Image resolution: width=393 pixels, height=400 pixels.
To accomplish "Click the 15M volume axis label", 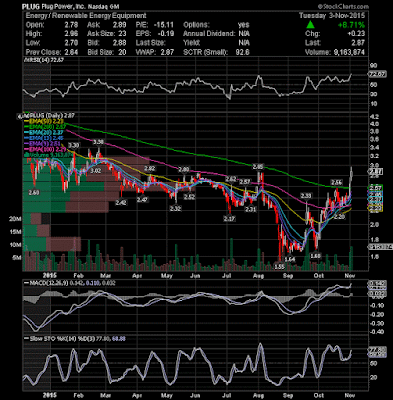I will tap(16, 232).
